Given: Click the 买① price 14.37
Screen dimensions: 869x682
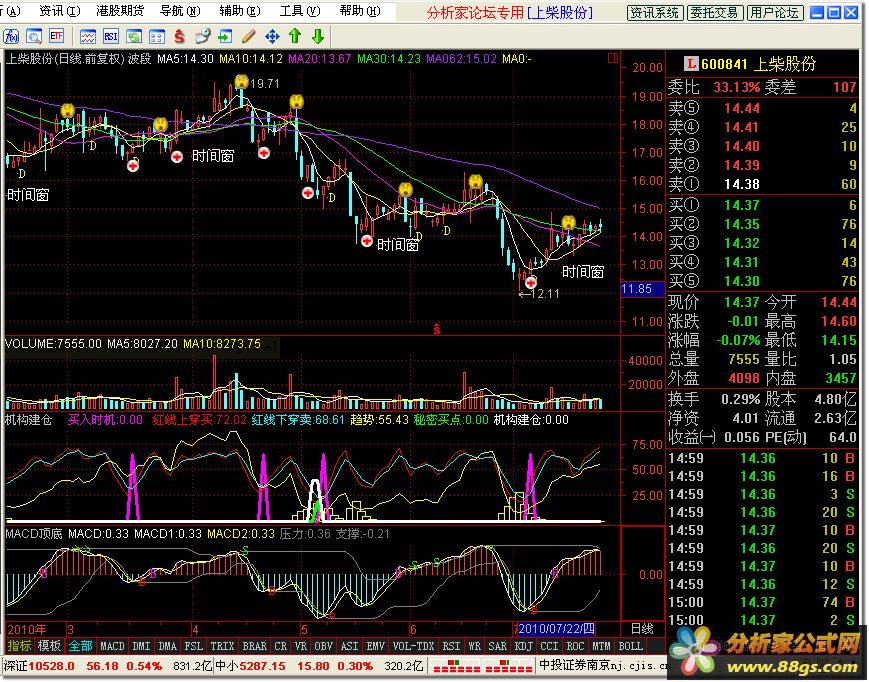Looking at the screenshot, I should pos(742,206).
